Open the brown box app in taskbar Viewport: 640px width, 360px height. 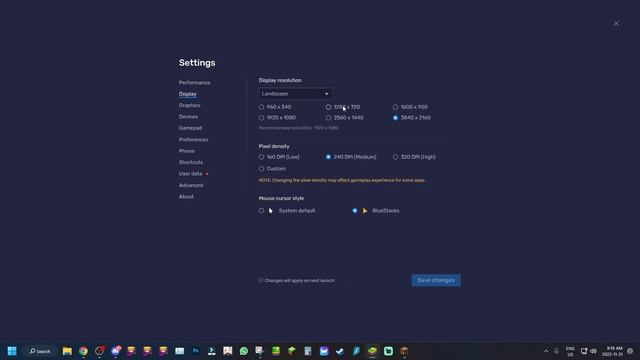[x=404, y=351]
